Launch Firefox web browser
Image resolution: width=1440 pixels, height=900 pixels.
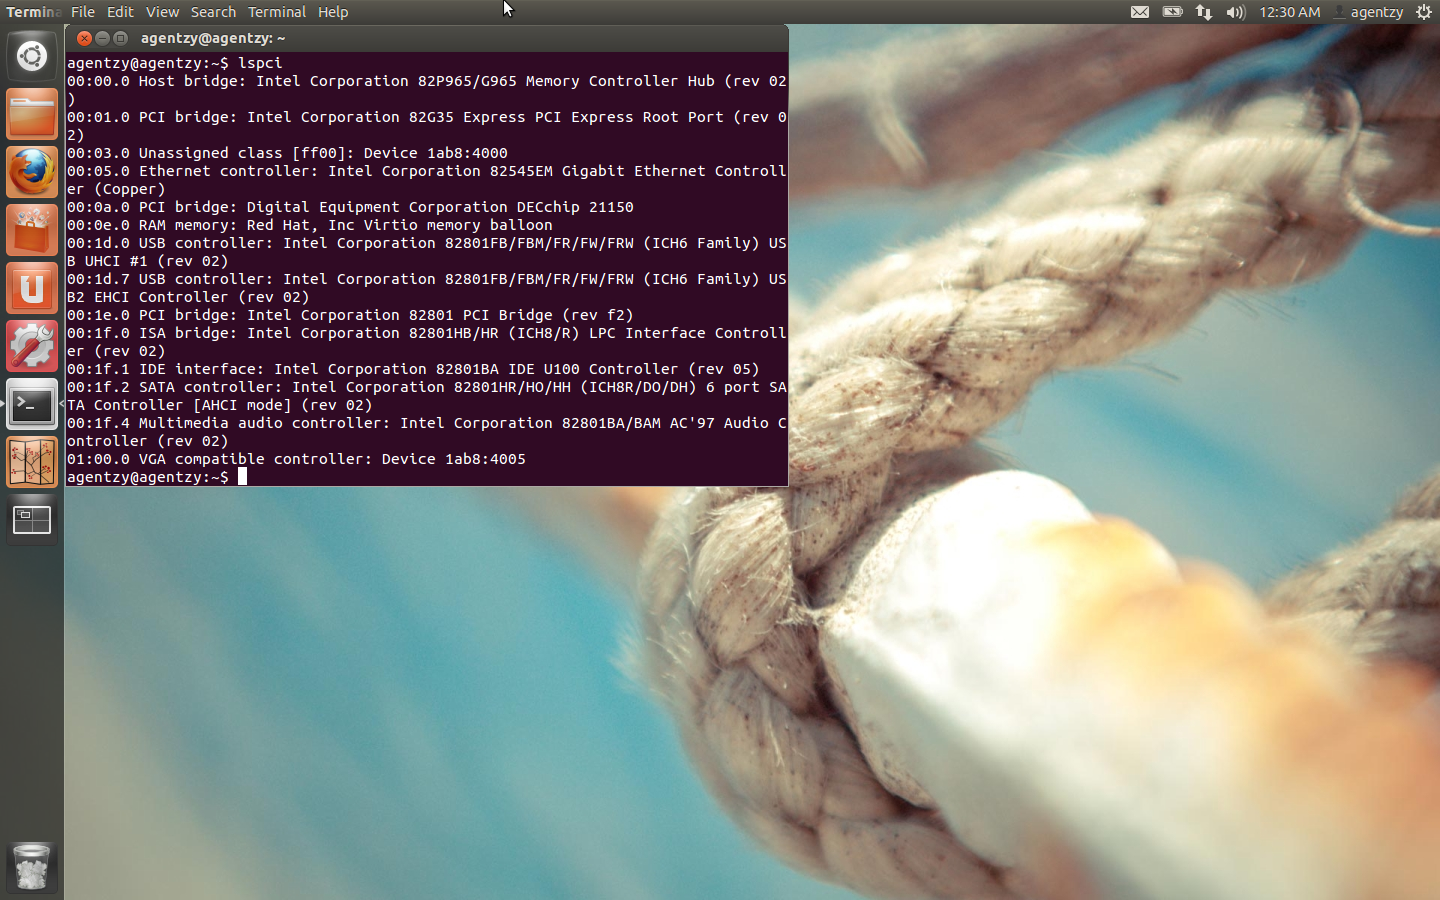(x=32, y=172)
